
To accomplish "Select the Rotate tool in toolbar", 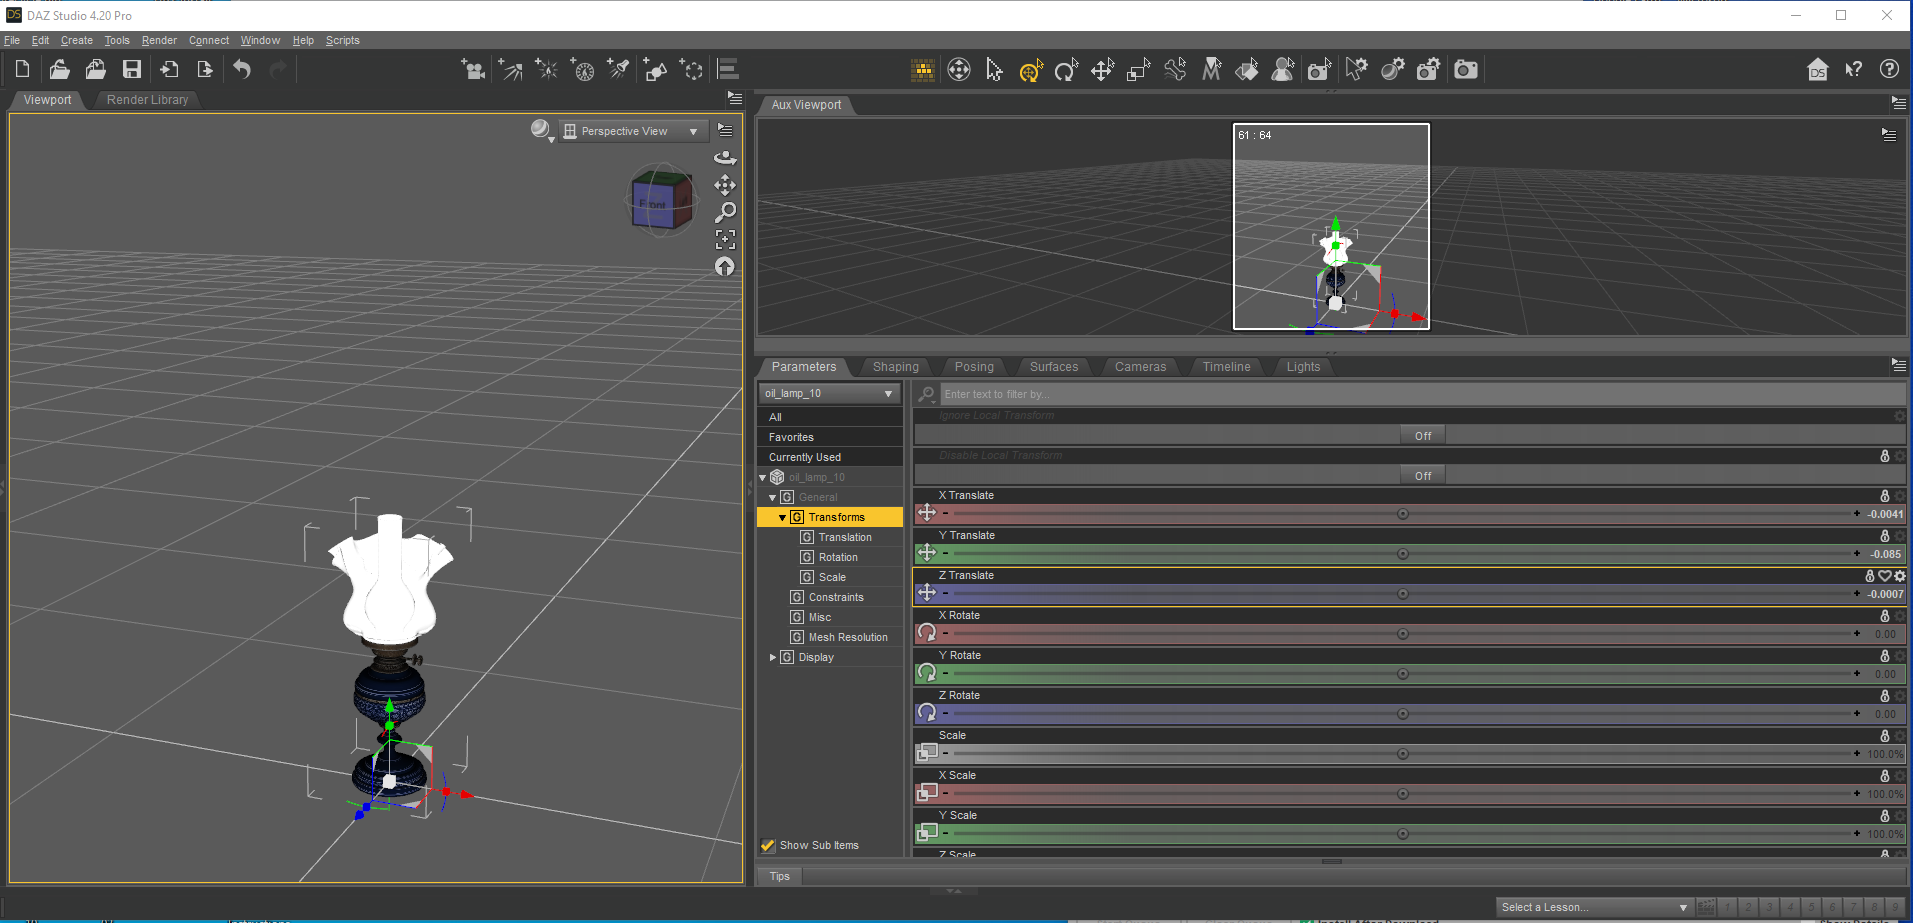I will (1066, 69).
